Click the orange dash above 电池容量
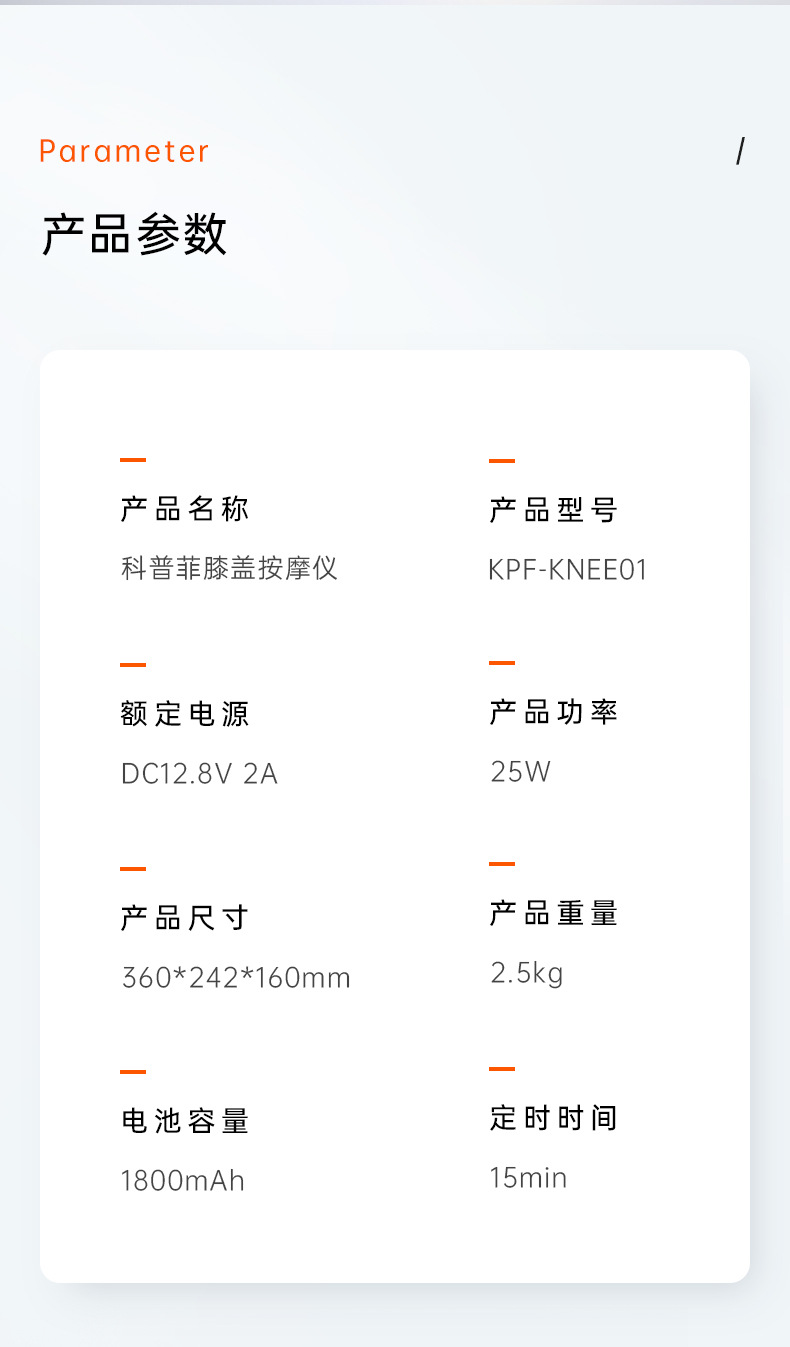Screen dimensions: 790x1347 (x=133, y=1071)
